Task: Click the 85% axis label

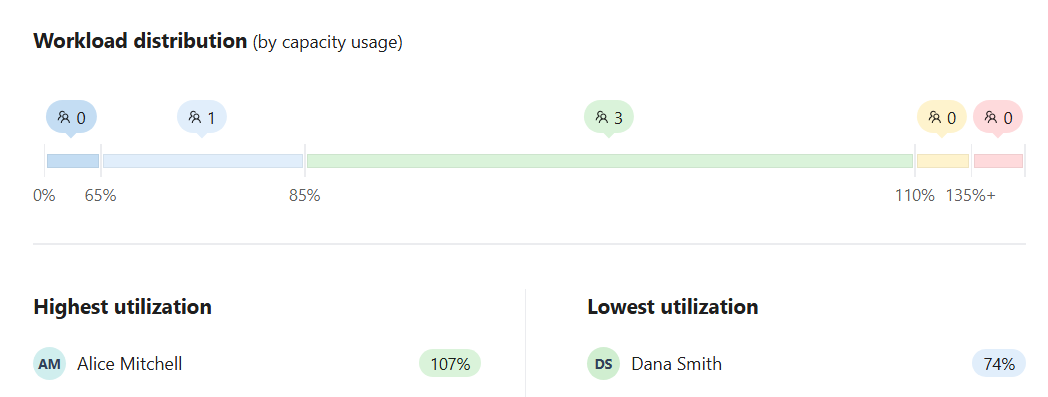Action: click(305, 196)
